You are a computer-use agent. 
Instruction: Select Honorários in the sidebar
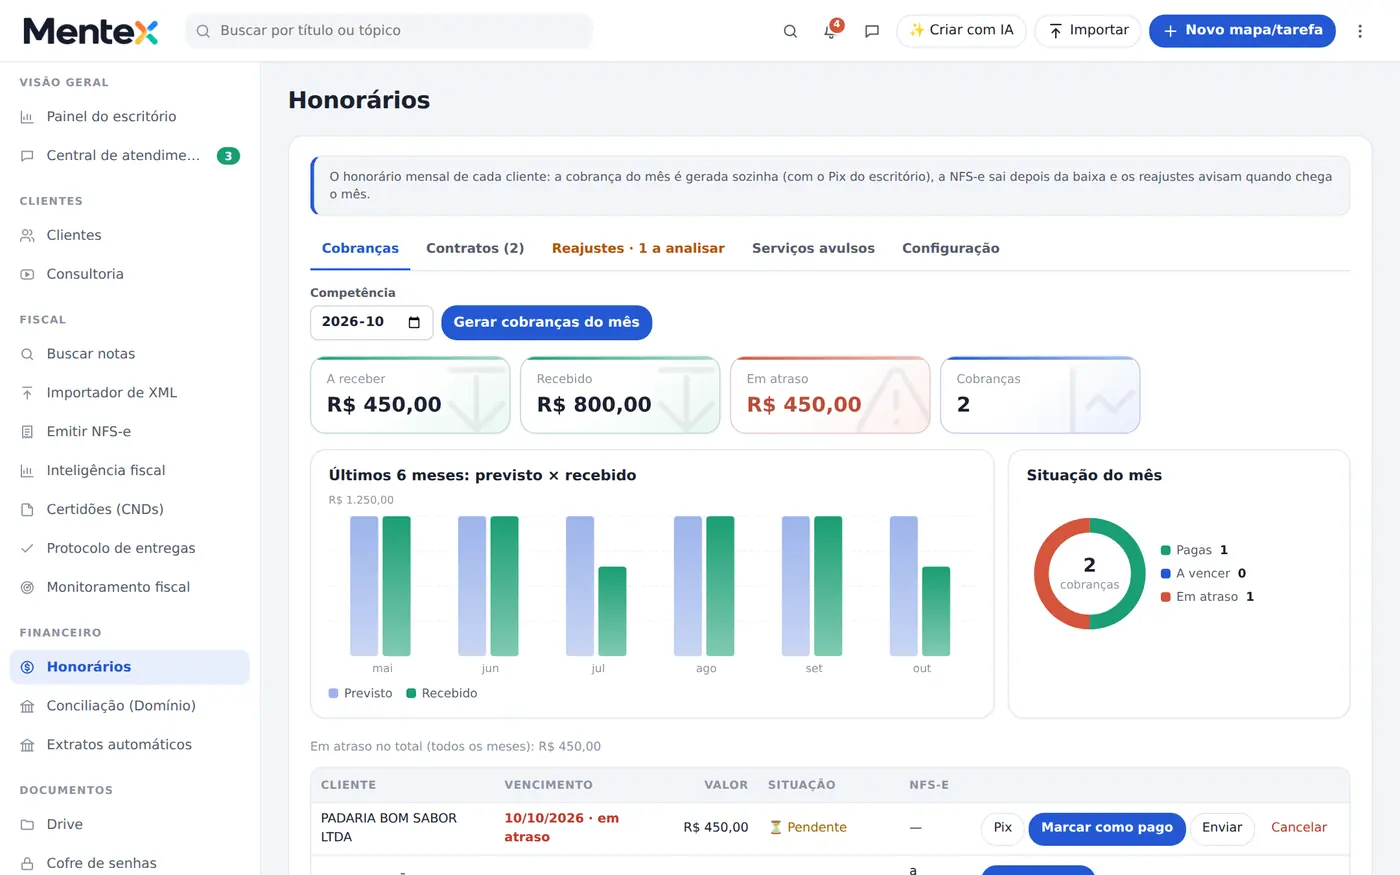(130, 667)
